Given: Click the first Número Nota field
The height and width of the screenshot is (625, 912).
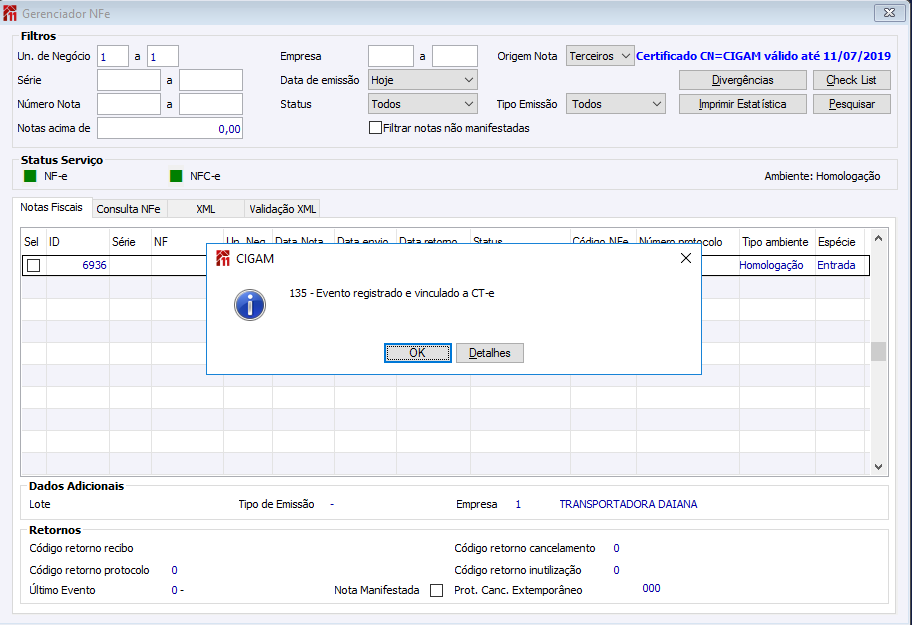Looking at the screenshot, I should (x=129, y=104).
